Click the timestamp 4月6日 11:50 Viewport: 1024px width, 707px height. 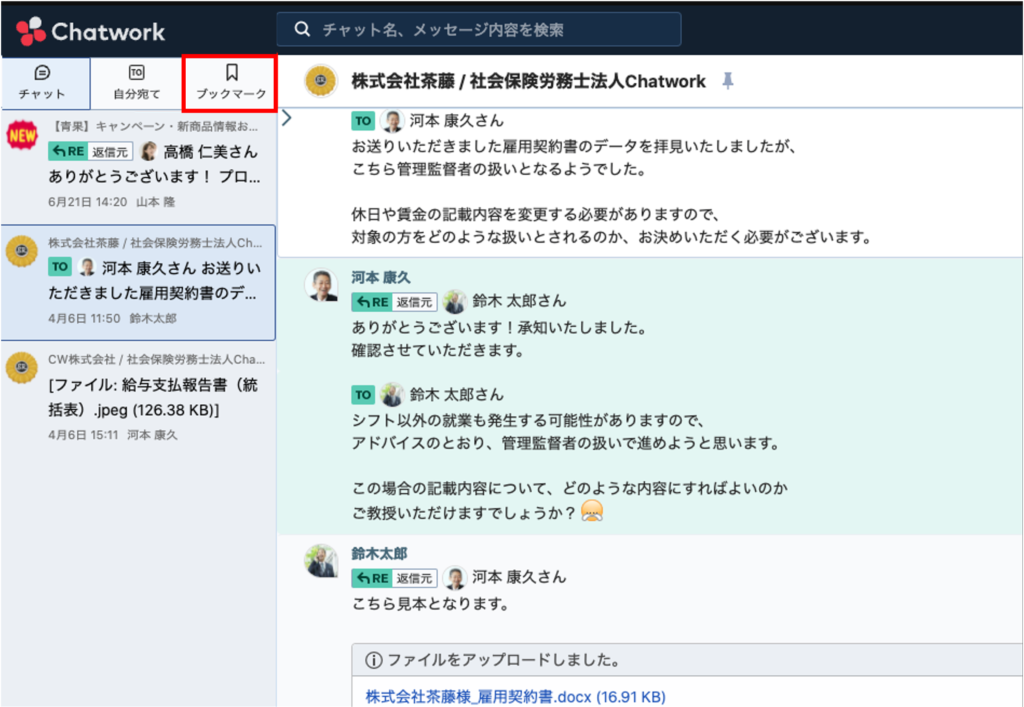(x=84, y=319)
